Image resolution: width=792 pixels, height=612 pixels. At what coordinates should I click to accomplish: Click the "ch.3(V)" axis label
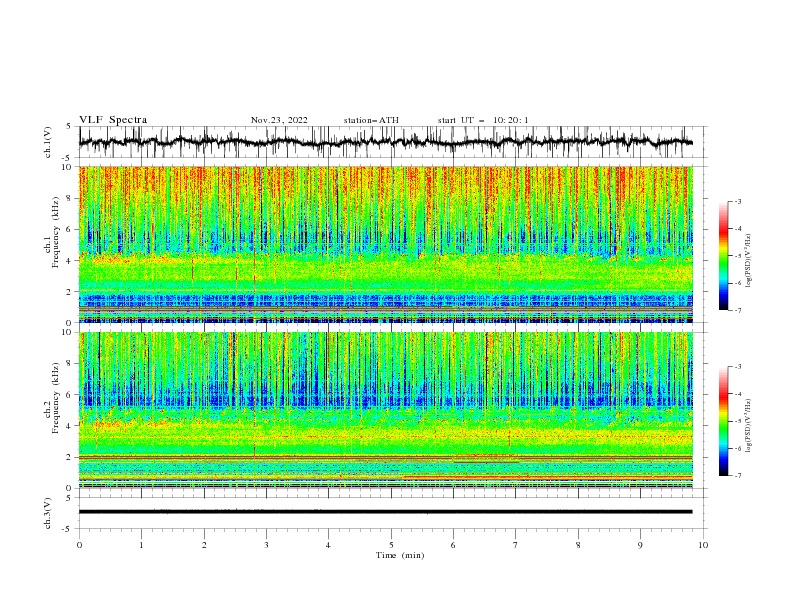tap(48, 513)
